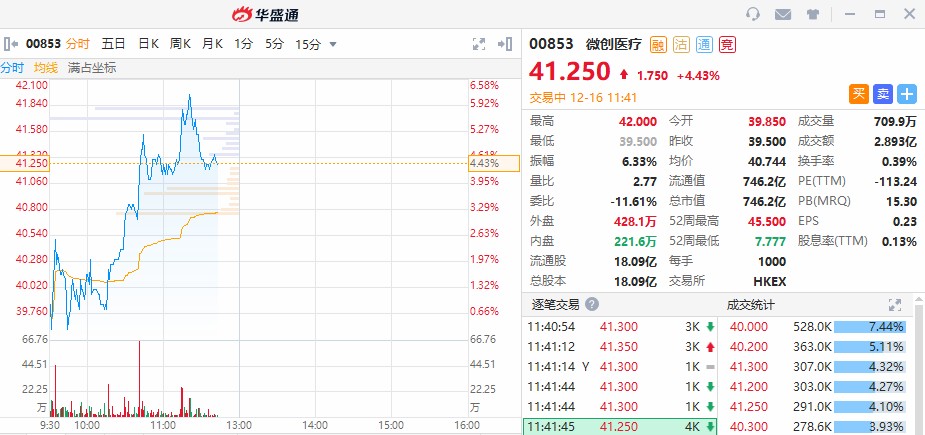This screenshot has height=435, width=925.
Task: Click the help icon beside 逐笔交易
Action: tap(592, 304)
